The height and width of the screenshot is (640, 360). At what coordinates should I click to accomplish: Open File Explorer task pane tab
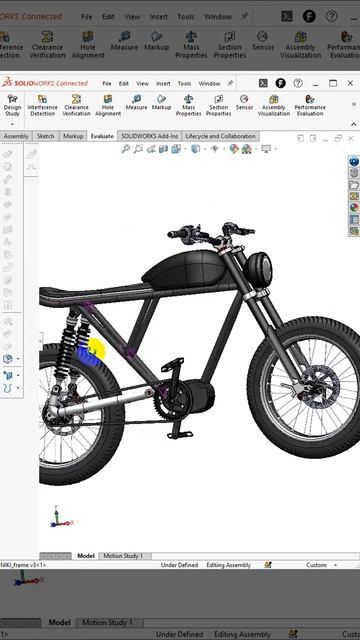pos(354,185)
